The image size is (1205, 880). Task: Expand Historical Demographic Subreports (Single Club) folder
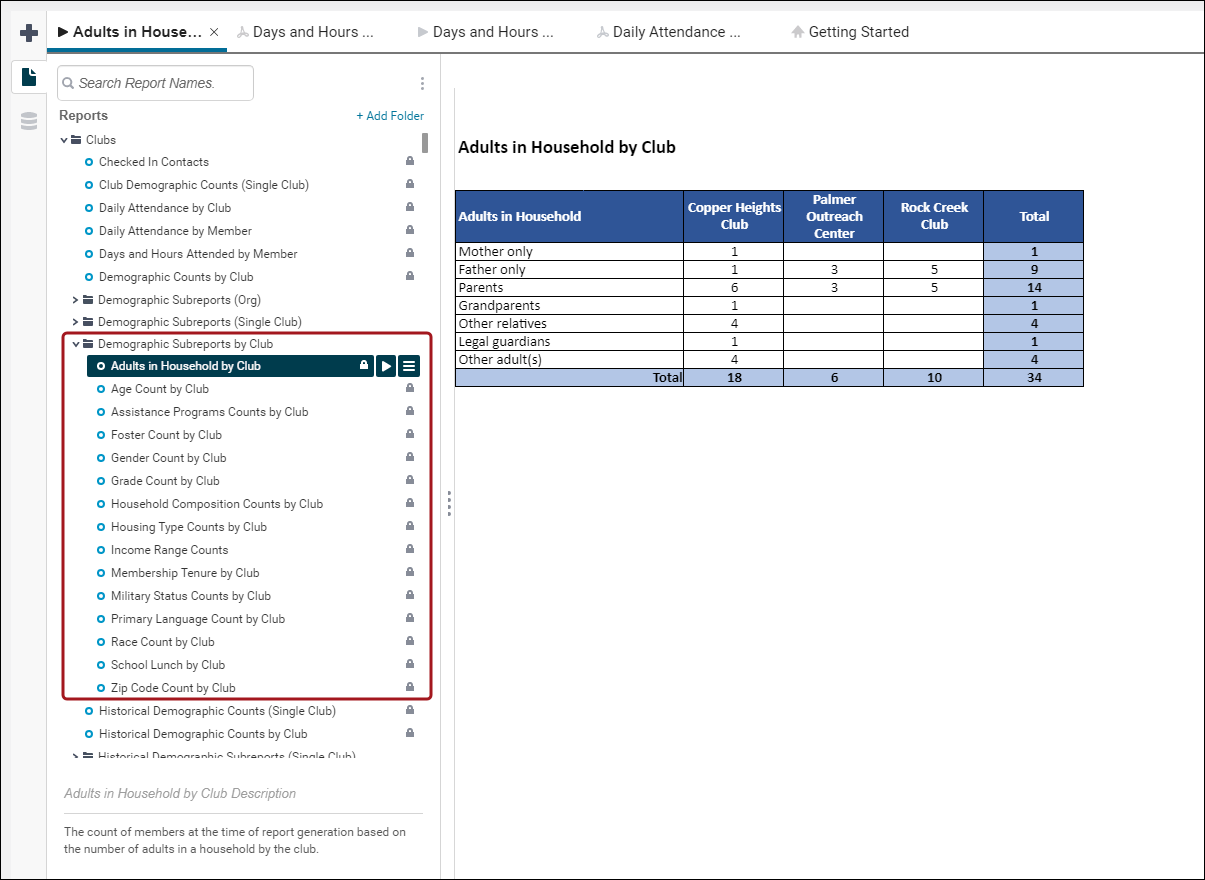(x=76, y=756)
